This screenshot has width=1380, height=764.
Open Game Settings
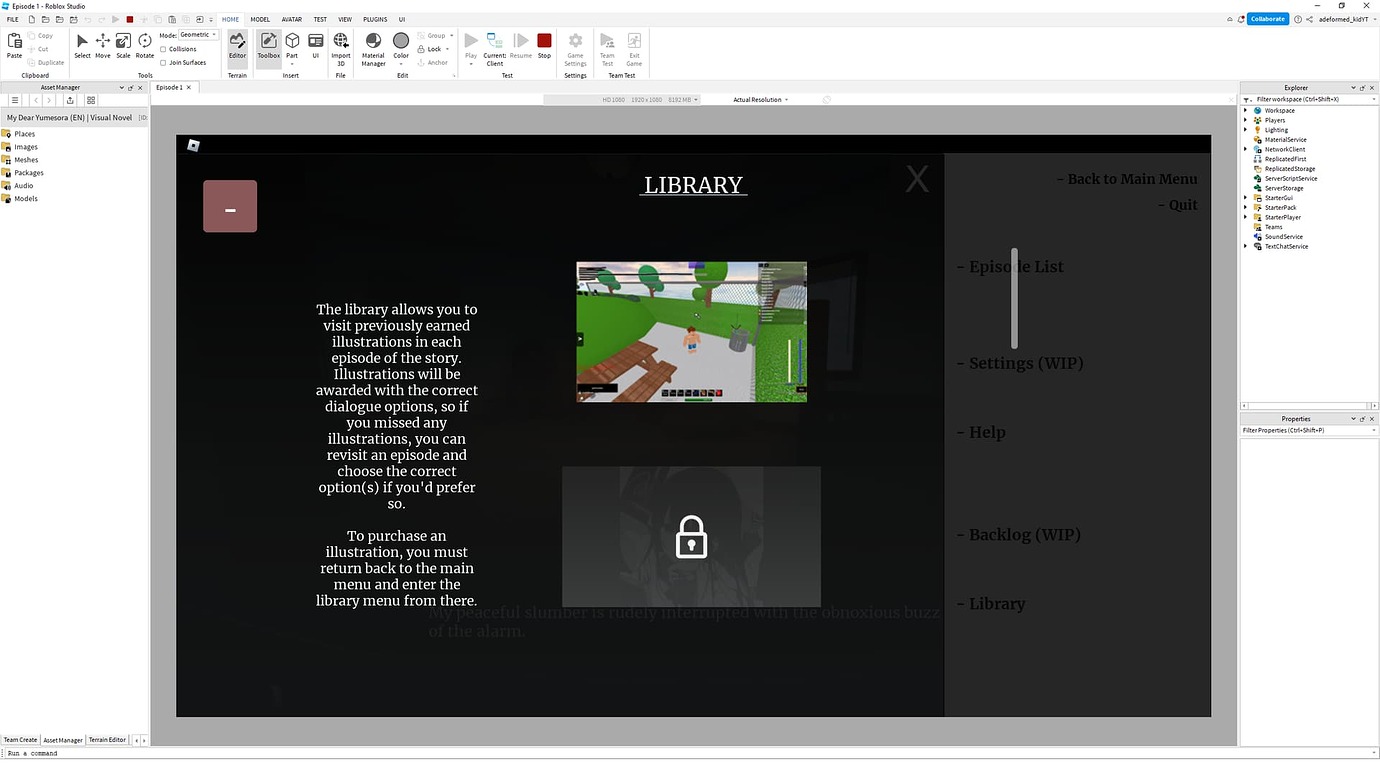(x=575, y=48)
